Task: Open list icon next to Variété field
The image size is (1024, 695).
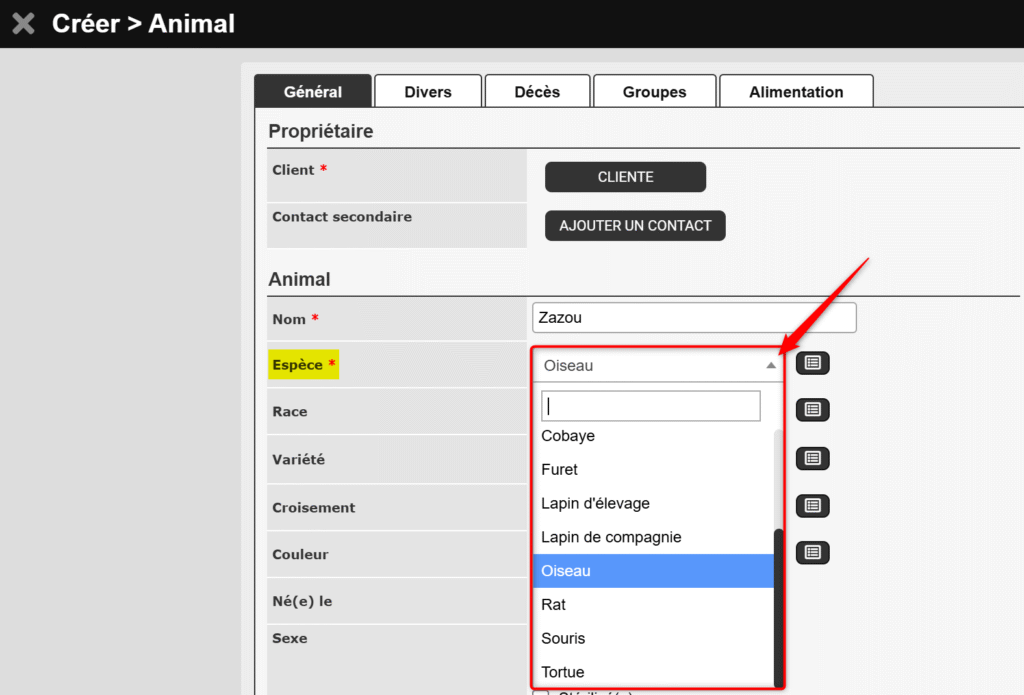Action: coord(812,458)
